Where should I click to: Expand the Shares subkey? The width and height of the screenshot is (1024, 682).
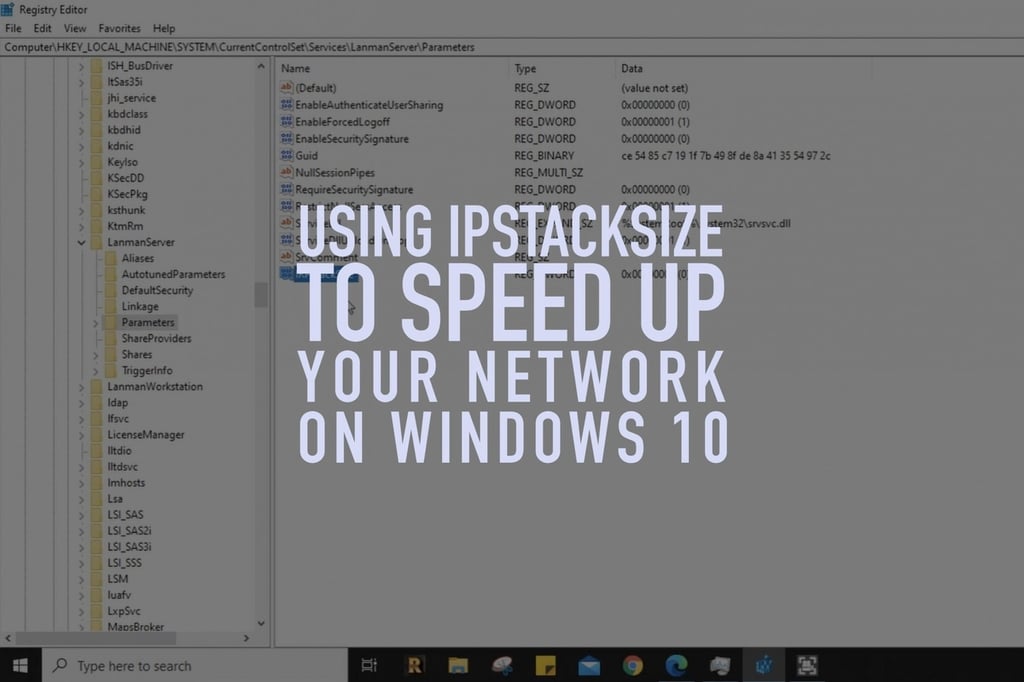tap(95, 355)
